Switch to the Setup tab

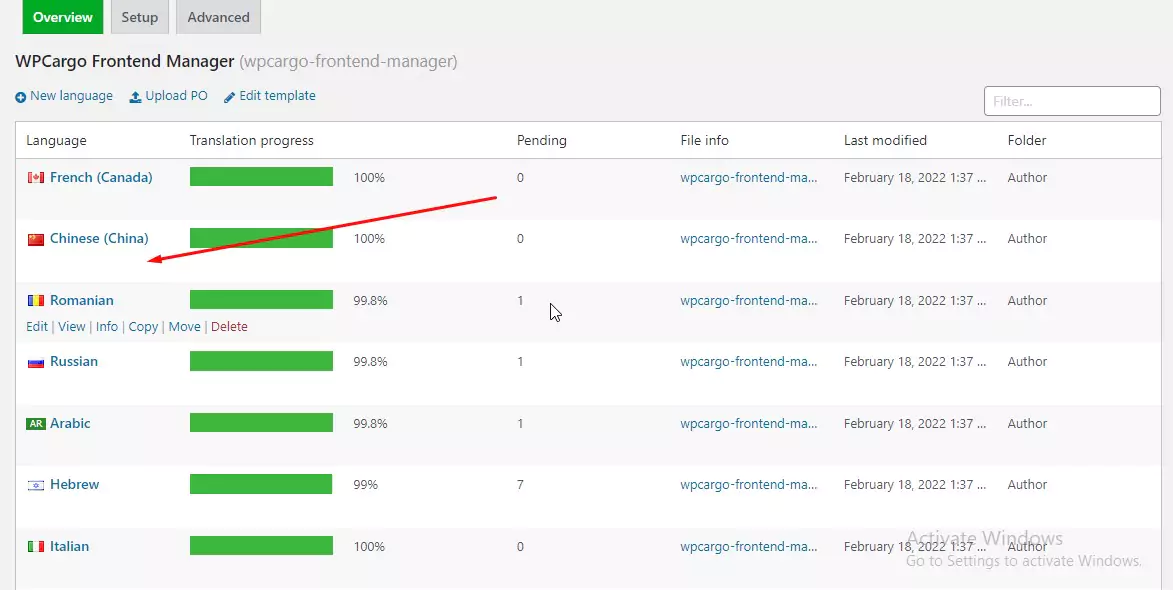(140, 17)
